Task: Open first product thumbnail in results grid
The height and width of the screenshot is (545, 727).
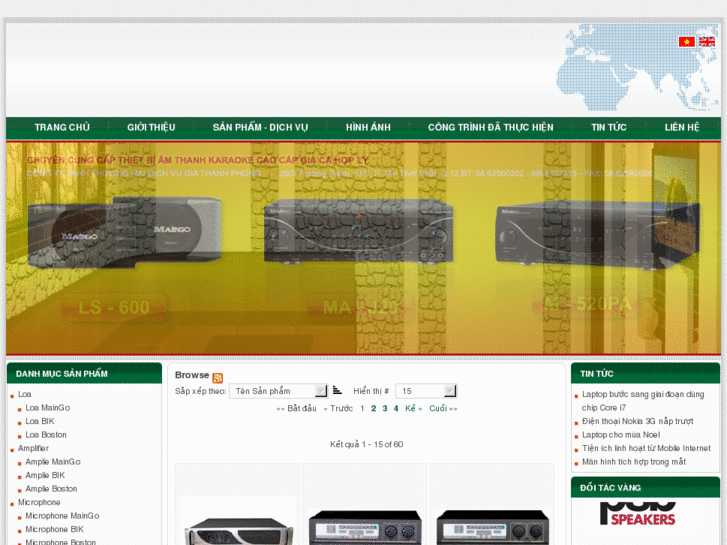Action: 237,521
